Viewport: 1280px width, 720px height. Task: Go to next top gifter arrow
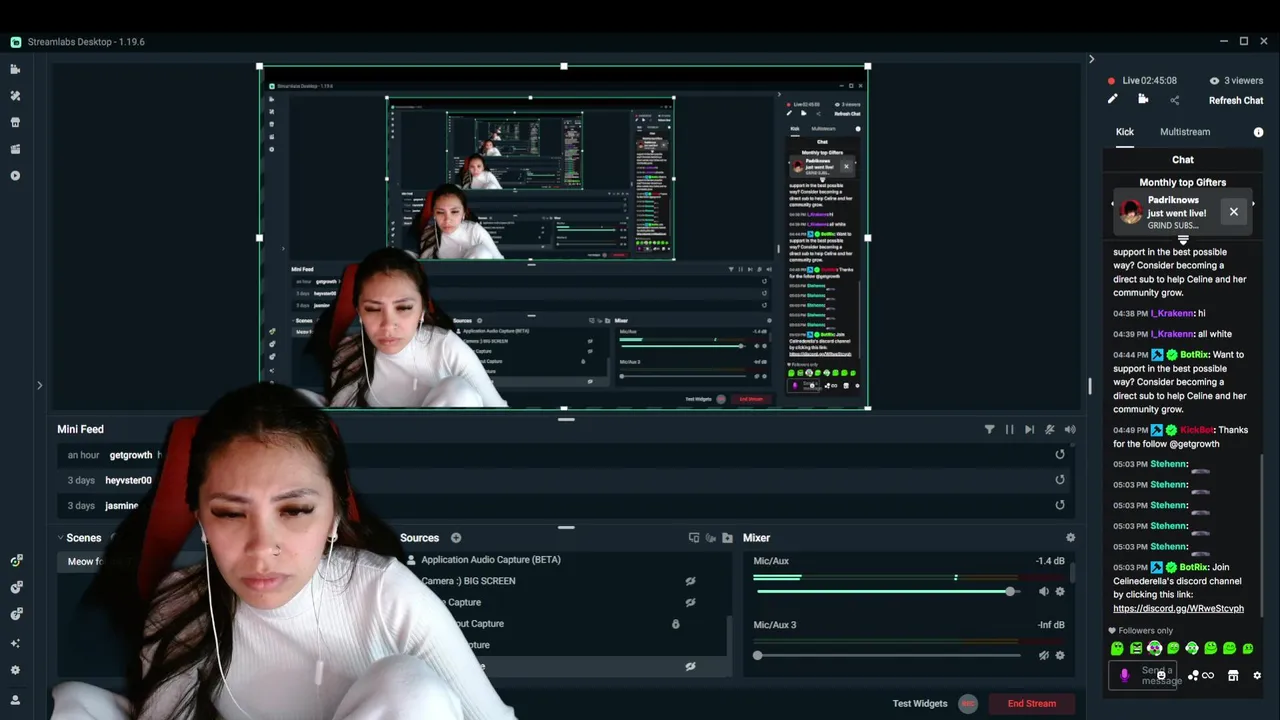coord(1253,204)
